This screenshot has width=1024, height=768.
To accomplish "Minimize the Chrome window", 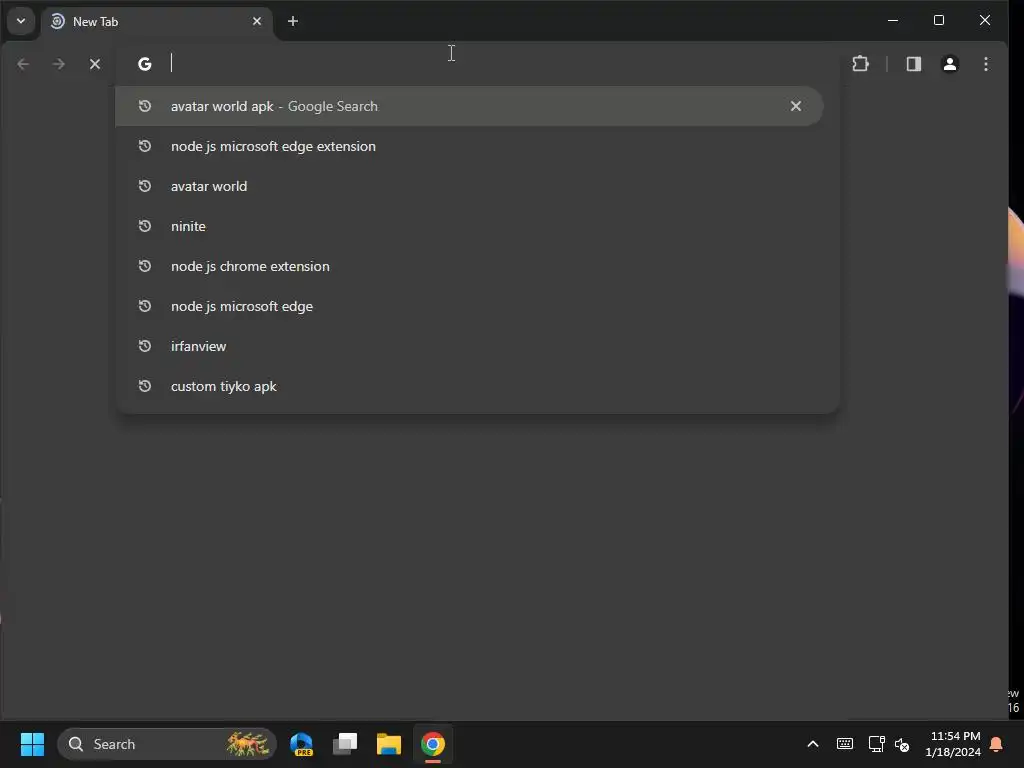I will 893,21.
